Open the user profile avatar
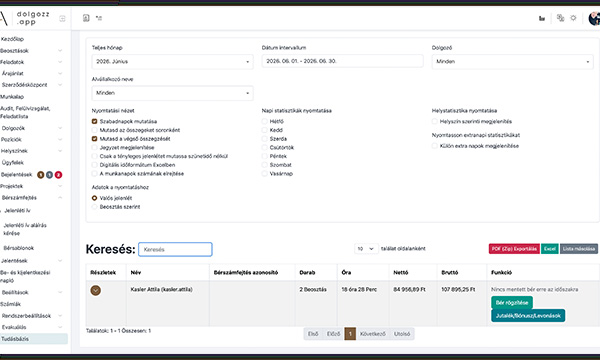The image size is (600, 360). [x=594, y=18]
